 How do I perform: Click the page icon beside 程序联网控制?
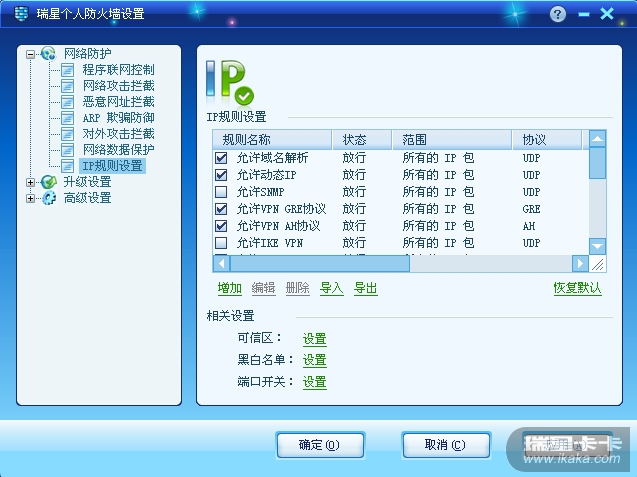pos(67,70)
